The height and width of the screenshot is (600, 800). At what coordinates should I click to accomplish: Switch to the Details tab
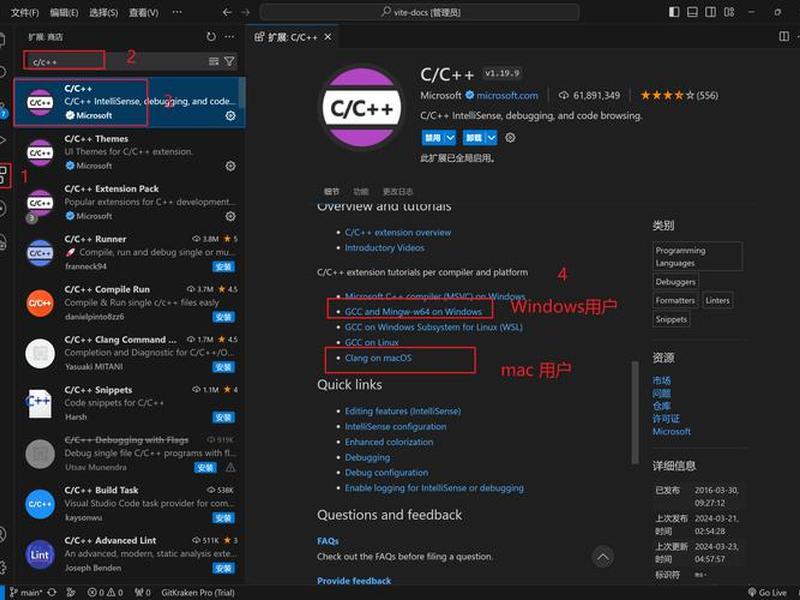tap(331, 191)
